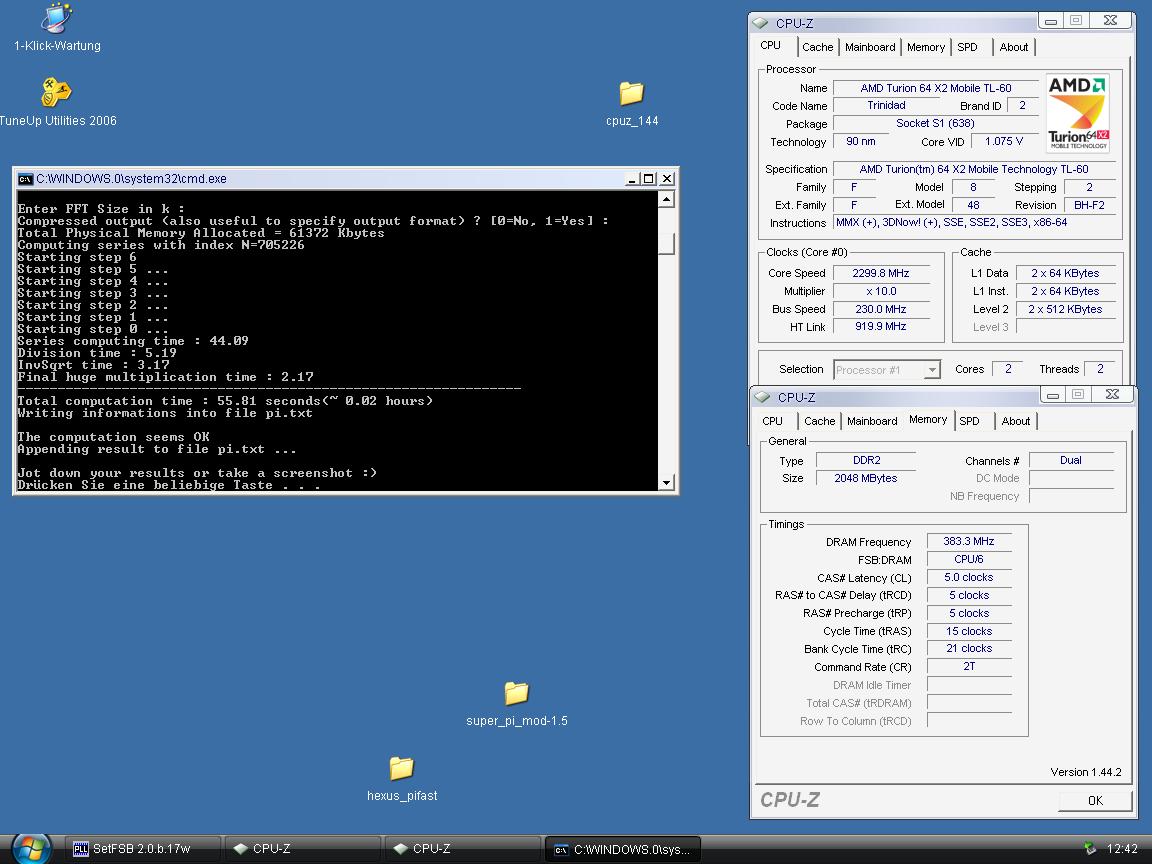Click the cmd window scrollbar down arrow
1152x864 pixels.
(x=666, y=483)
